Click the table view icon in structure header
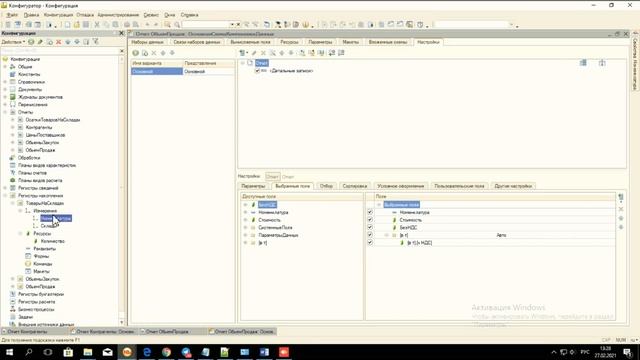Screen dimensions: 640x360 click(x=583, y=63)
